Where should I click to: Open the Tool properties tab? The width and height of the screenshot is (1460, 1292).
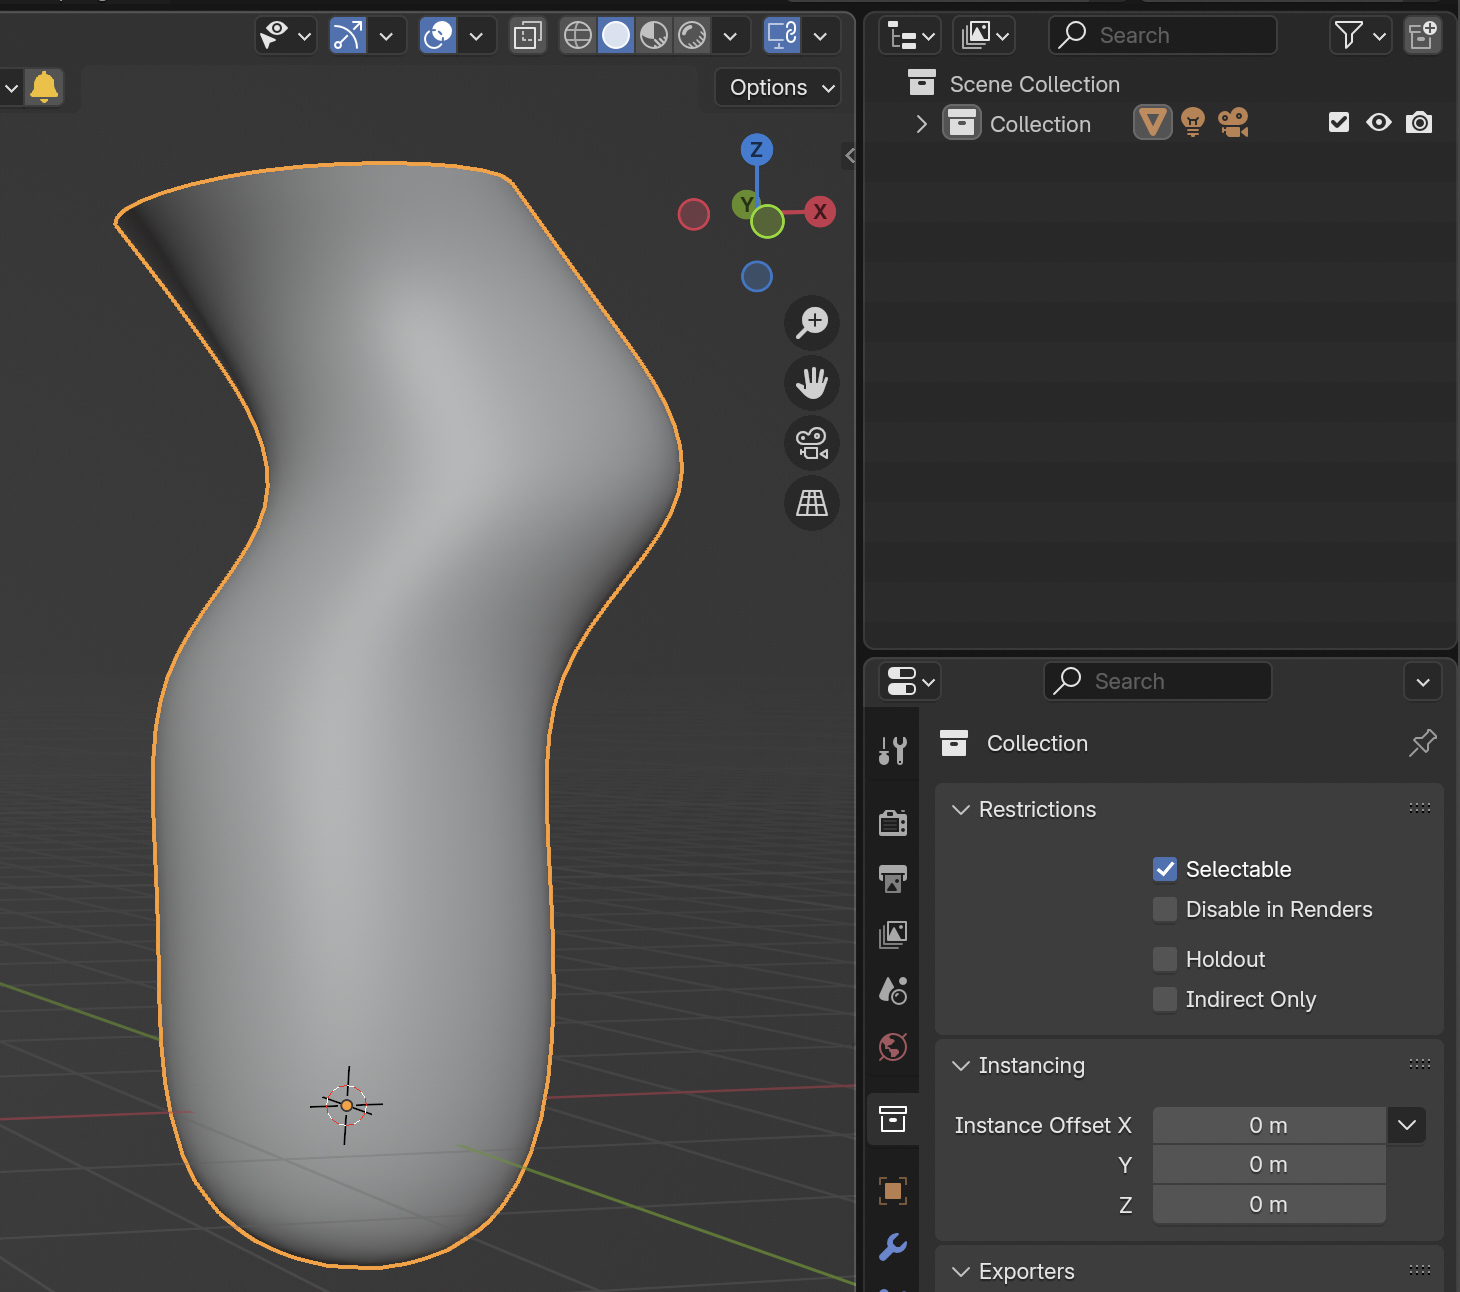[893, 750]
